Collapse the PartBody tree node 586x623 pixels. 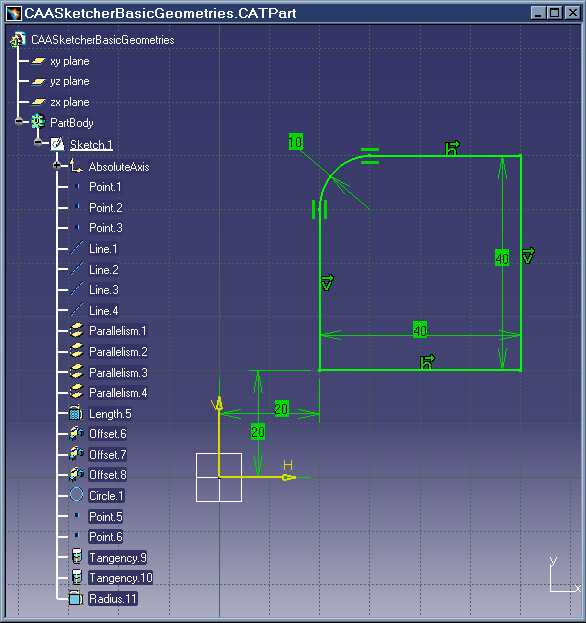pyautogui.click(x=19, y=122)
